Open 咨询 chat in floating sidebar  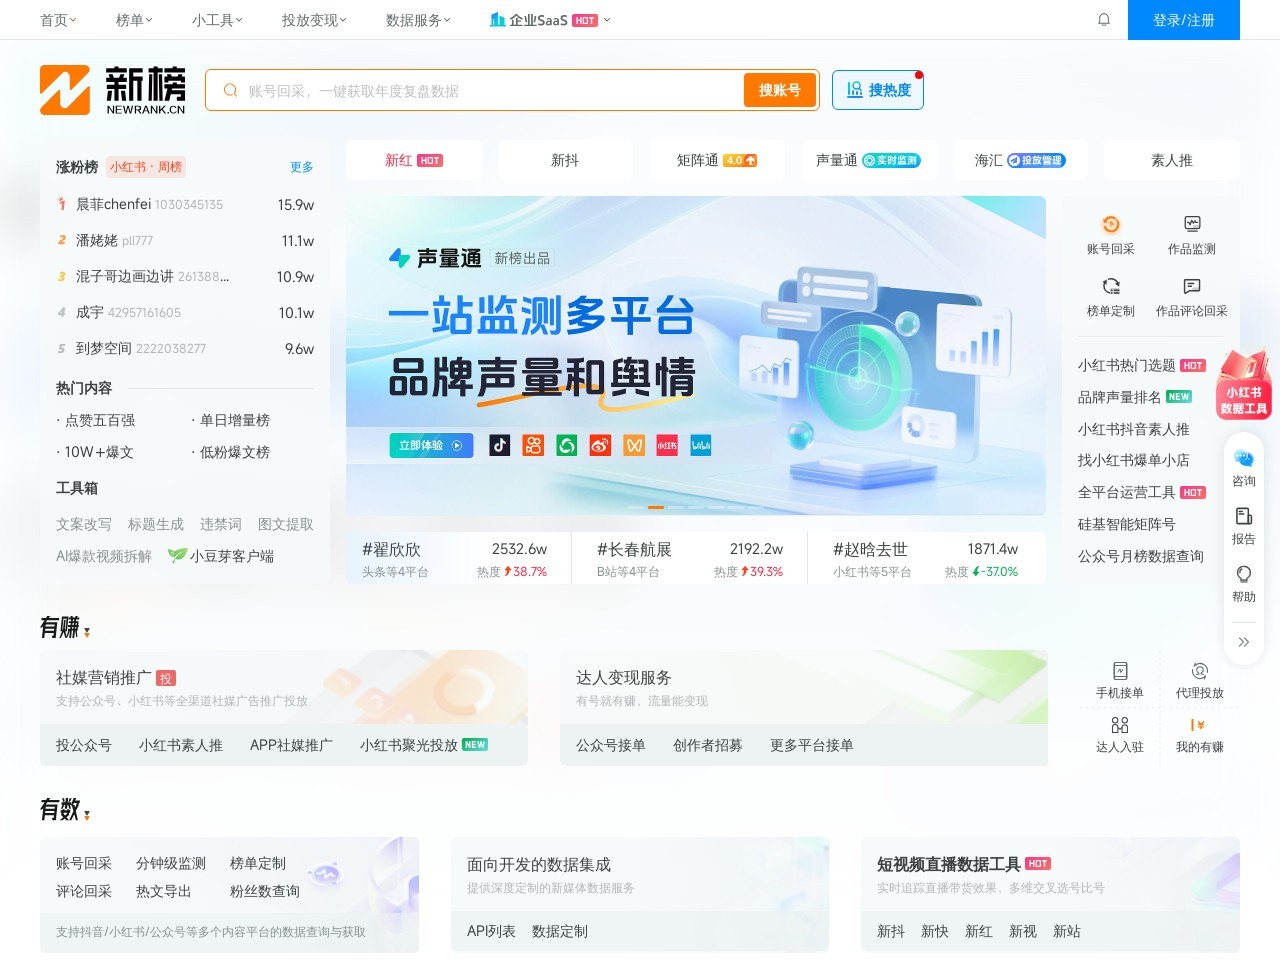[1243, 459]
